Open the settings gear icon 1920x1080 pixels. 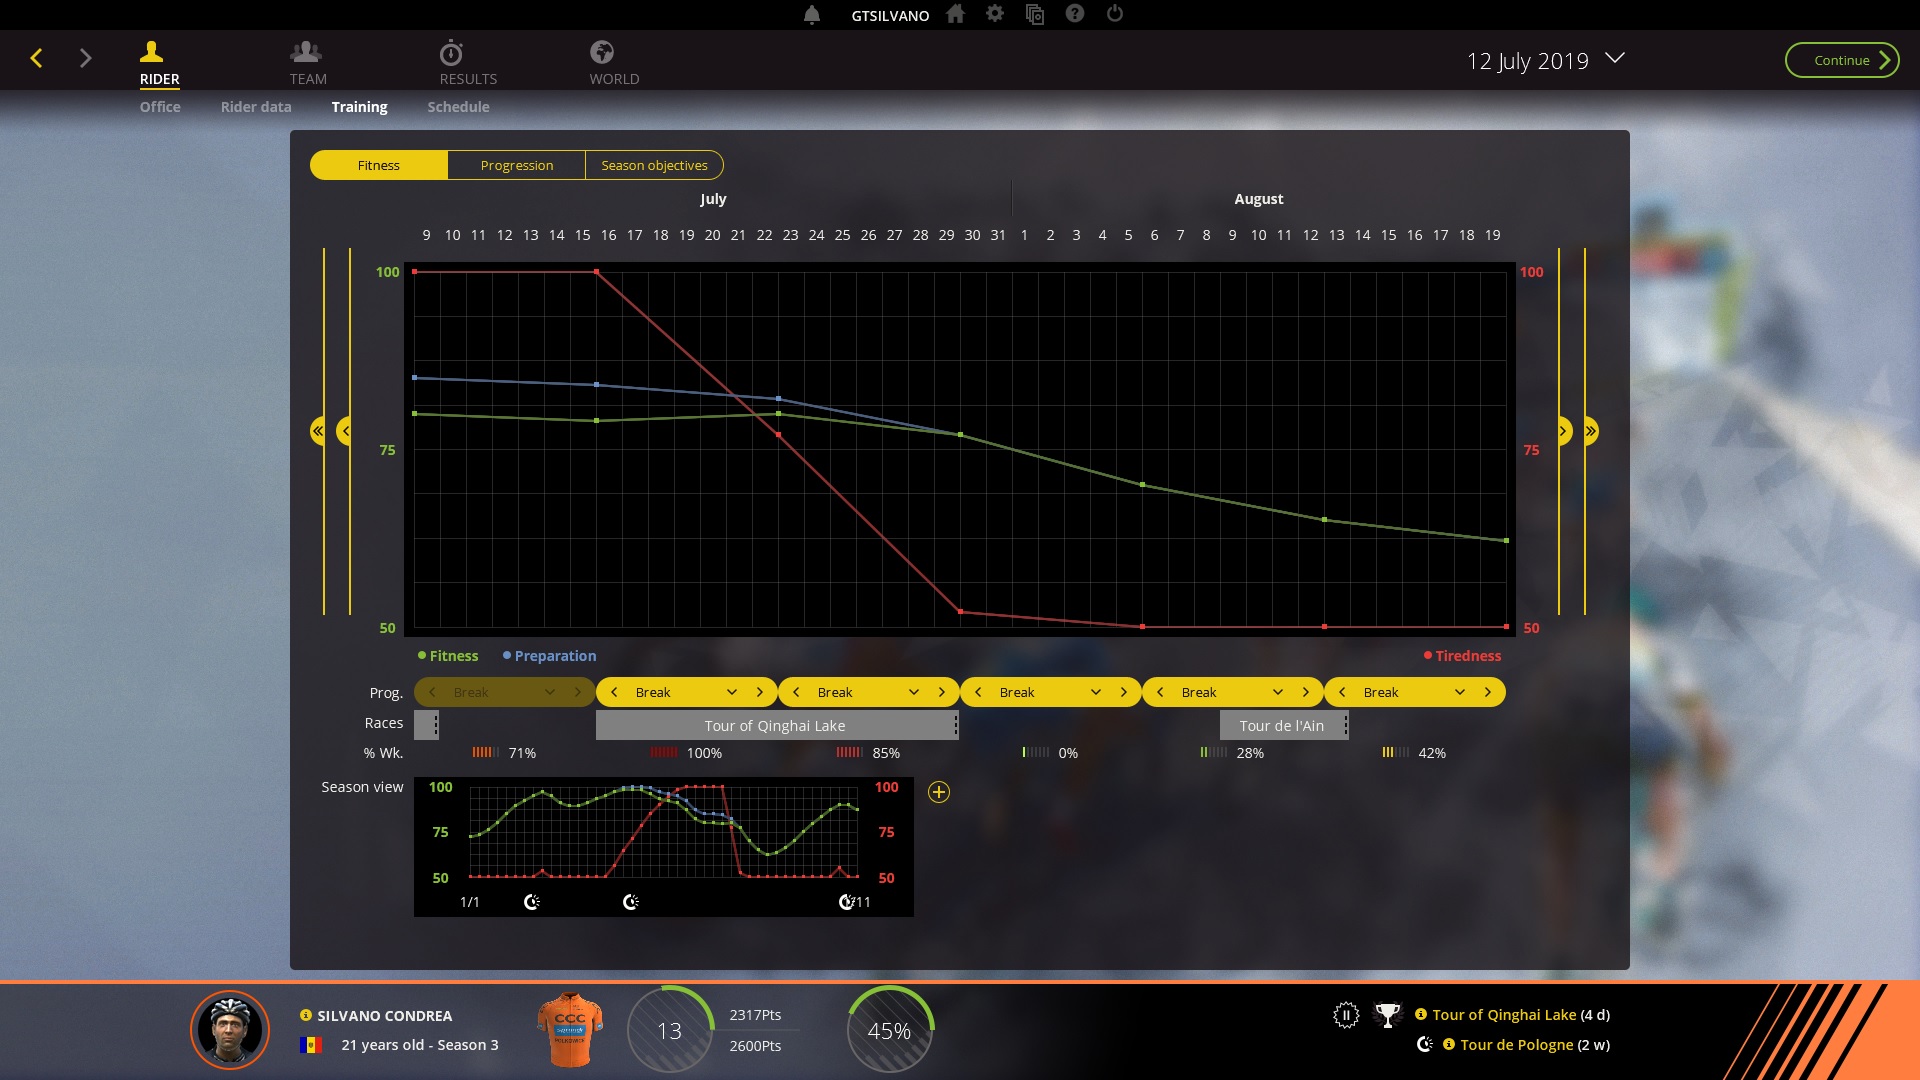coord(995,14)
